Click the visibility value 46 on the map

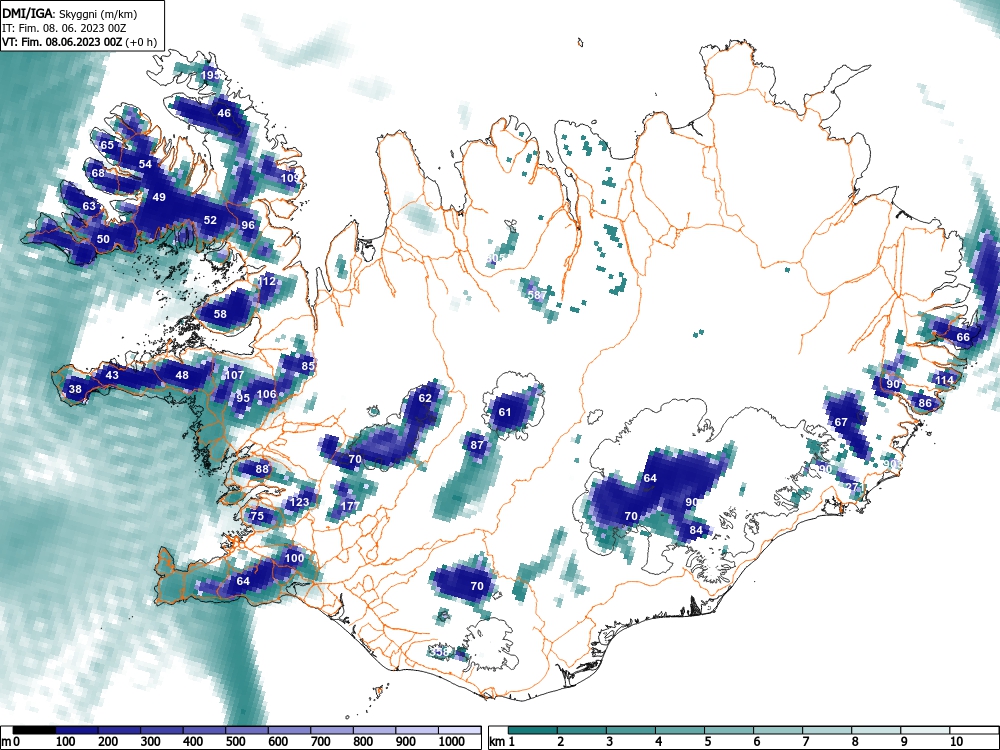224,114
